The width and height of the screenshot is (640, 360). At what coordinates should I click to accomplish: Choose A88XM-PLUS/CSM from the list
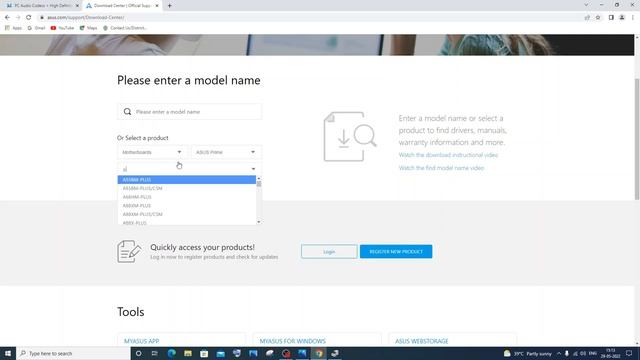(x=187, y=214)
